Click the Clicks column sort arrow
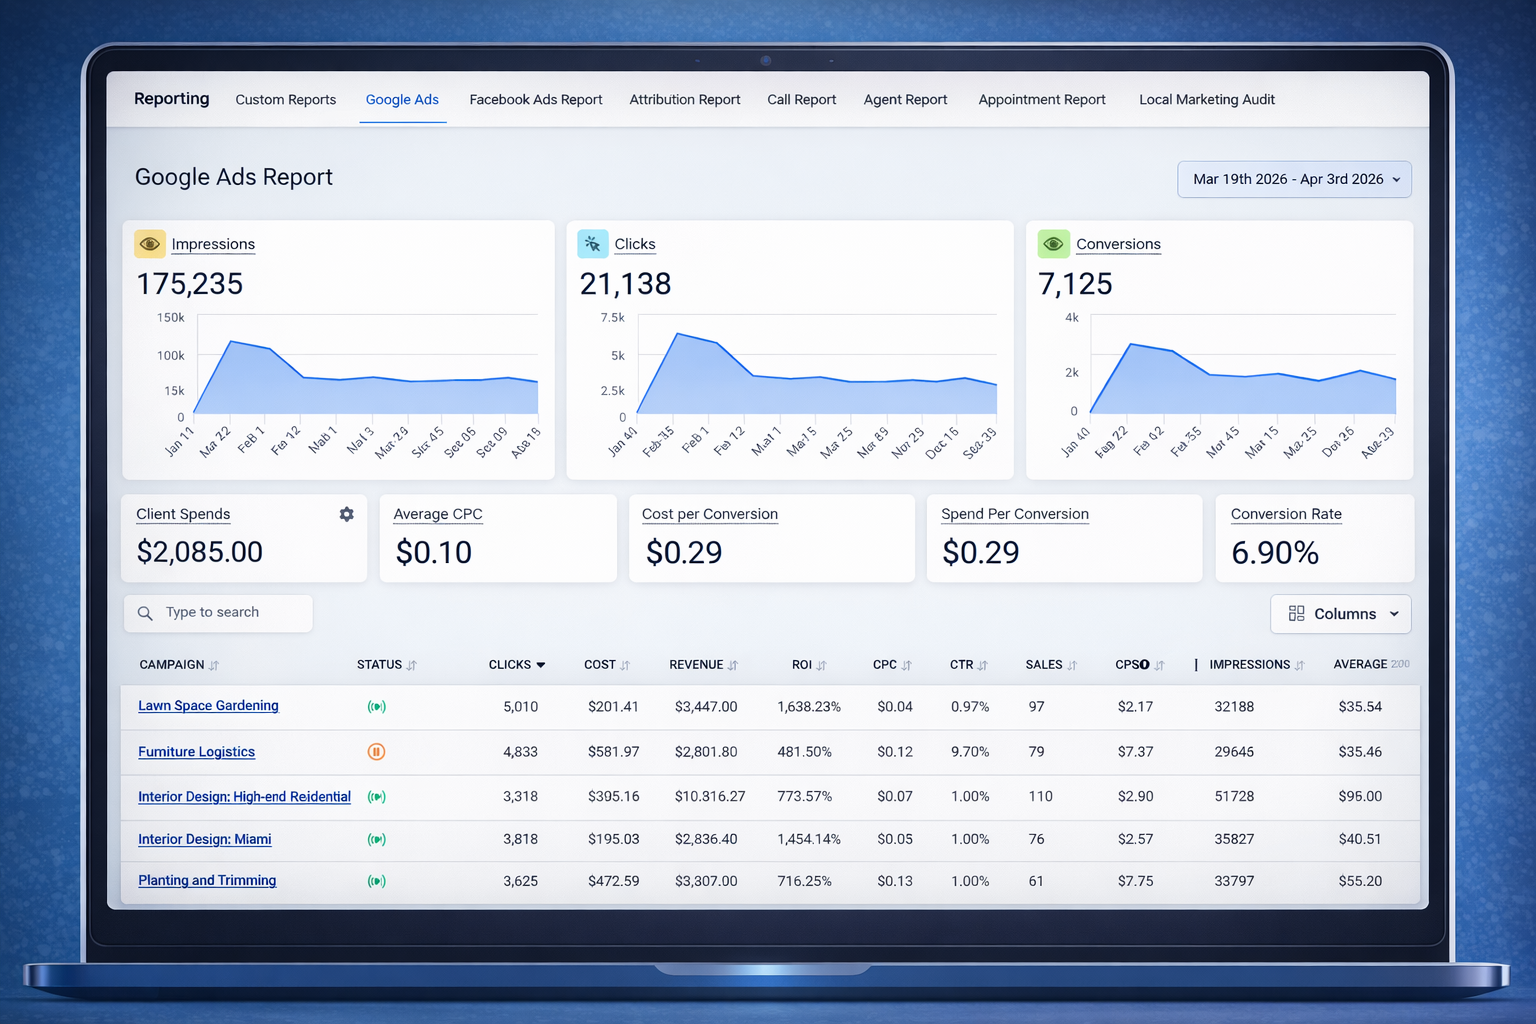 pos(540,664)
